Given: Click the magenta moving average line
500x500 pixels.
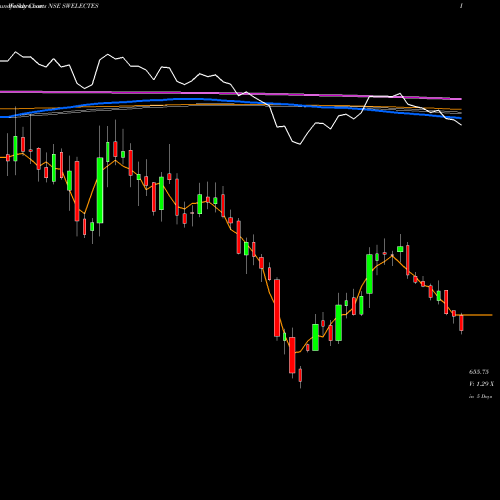Looking at the screenshot, I should [231, 94].
